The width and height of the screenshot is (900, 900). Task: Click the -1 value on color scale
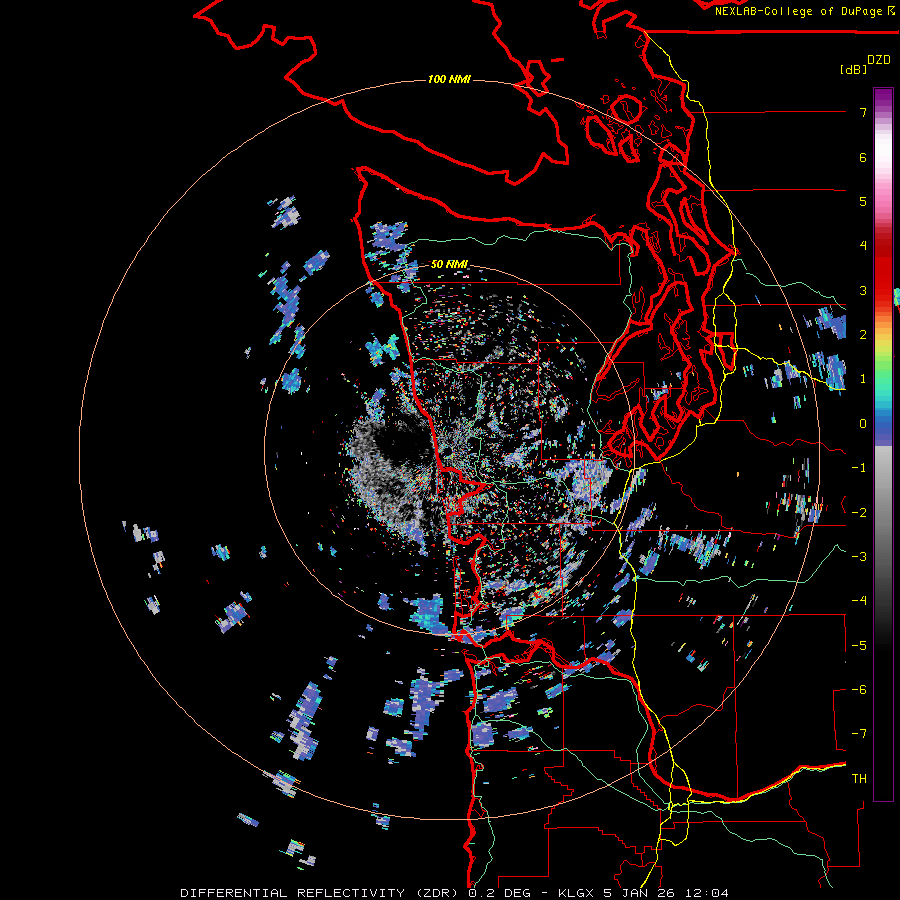[x=859, y=468]
